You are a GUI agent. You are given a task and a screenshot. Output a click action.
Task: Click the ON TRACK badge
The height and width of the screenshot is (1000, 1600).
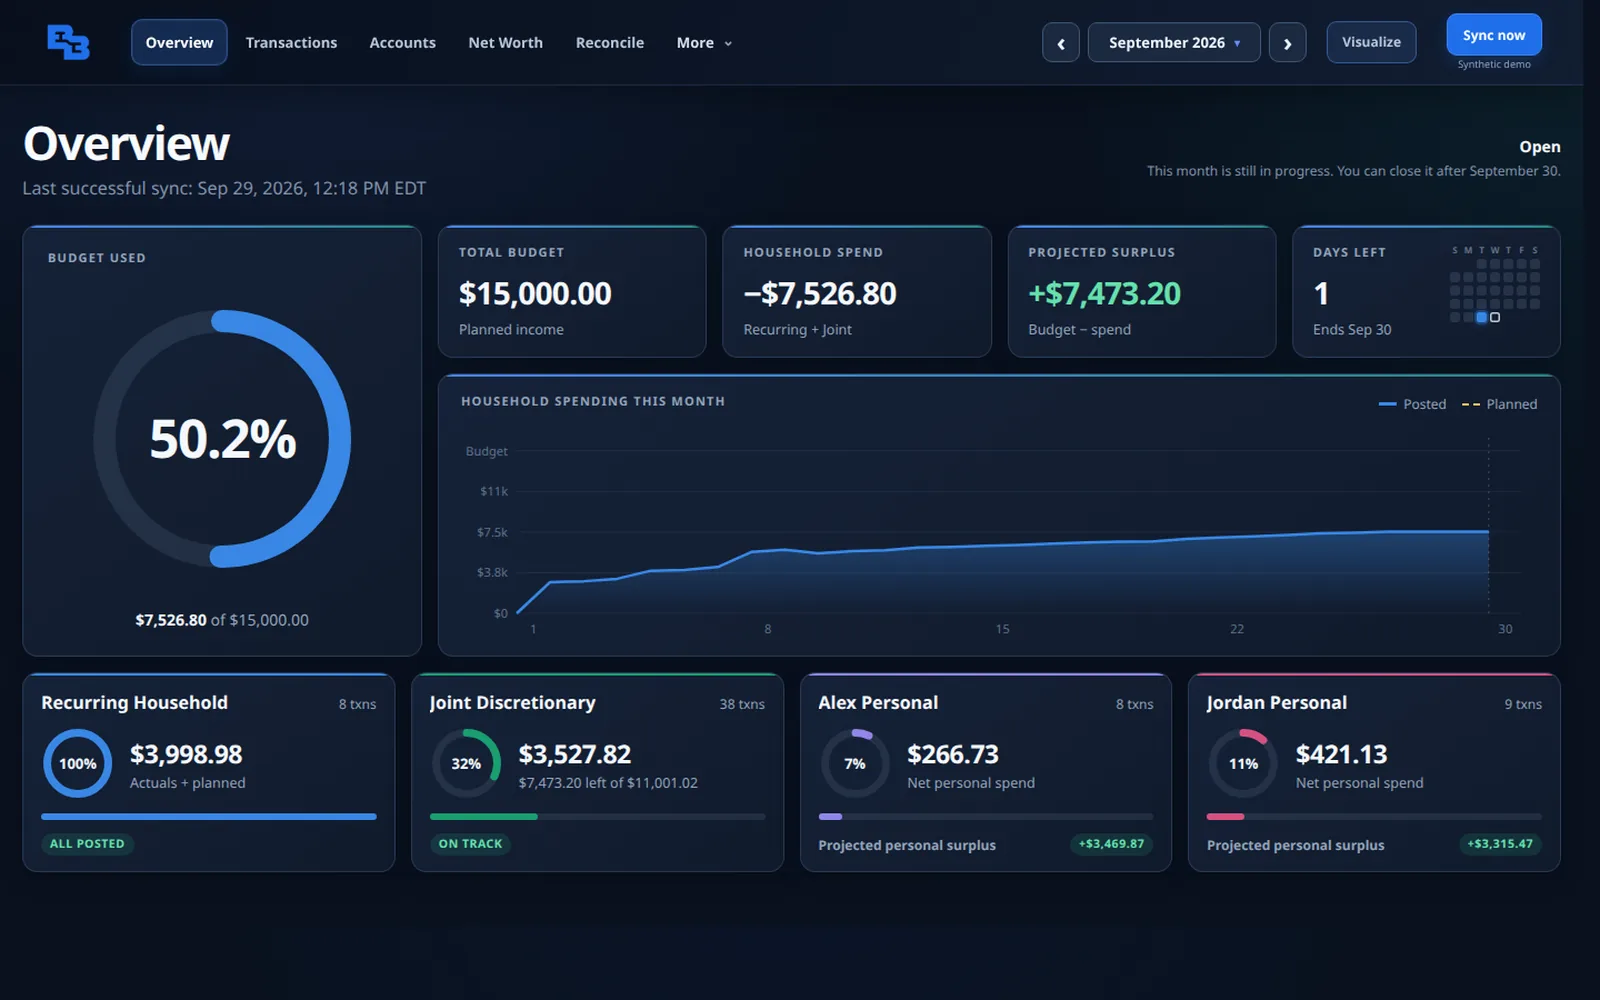470,844
